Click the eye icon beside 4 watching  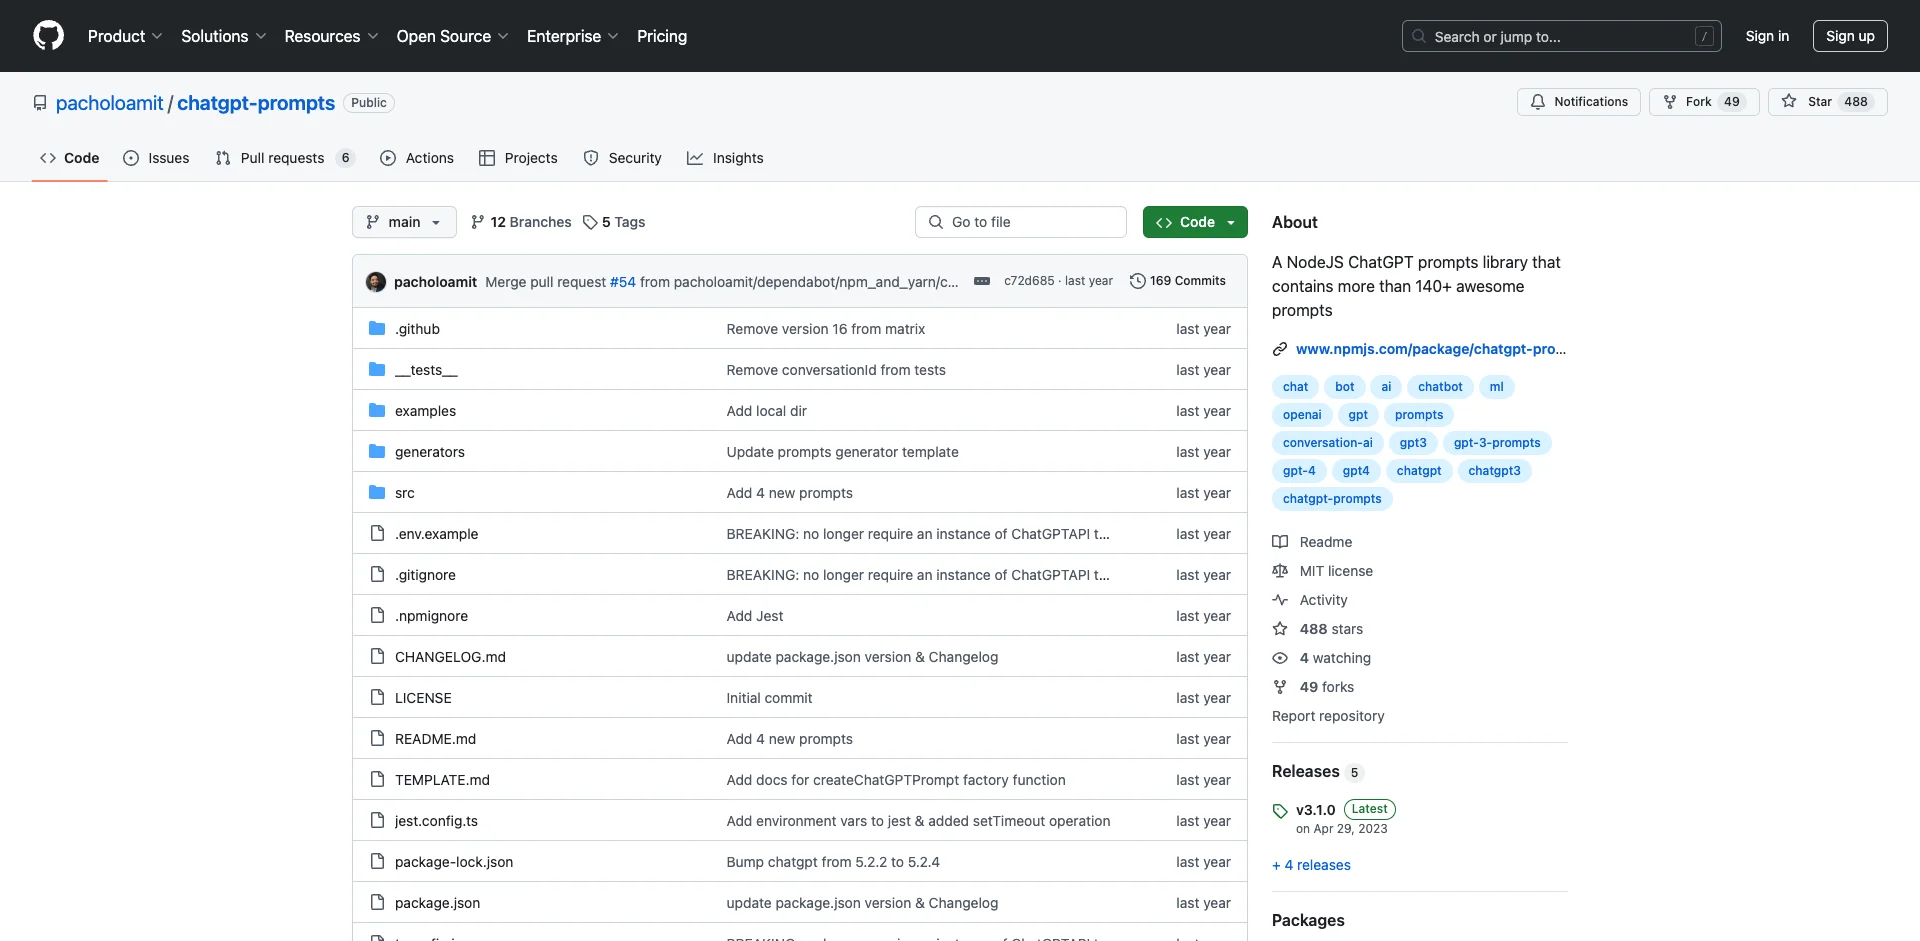point(1280,658)
